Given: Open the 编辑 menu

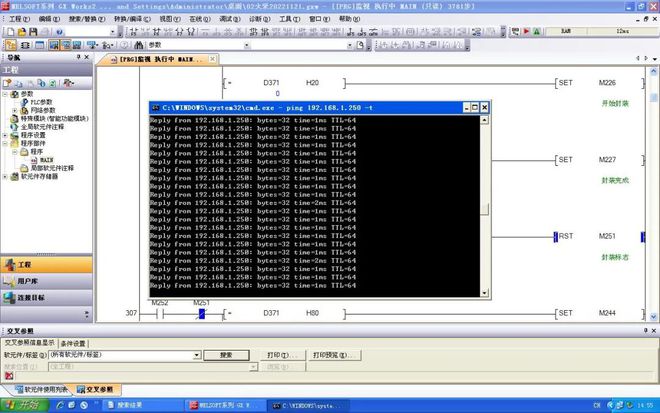Looking at the screenshot, I should [49, 19].
